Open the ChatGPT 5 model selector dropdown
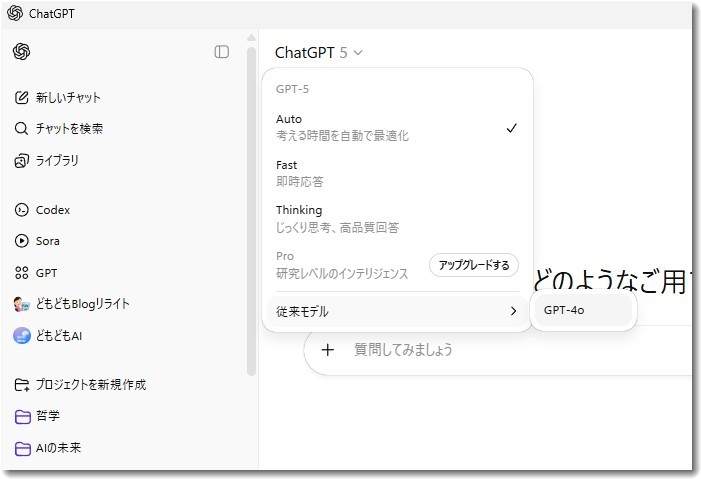The width and height of the screenshot is (701, 479). coord(319,53)
